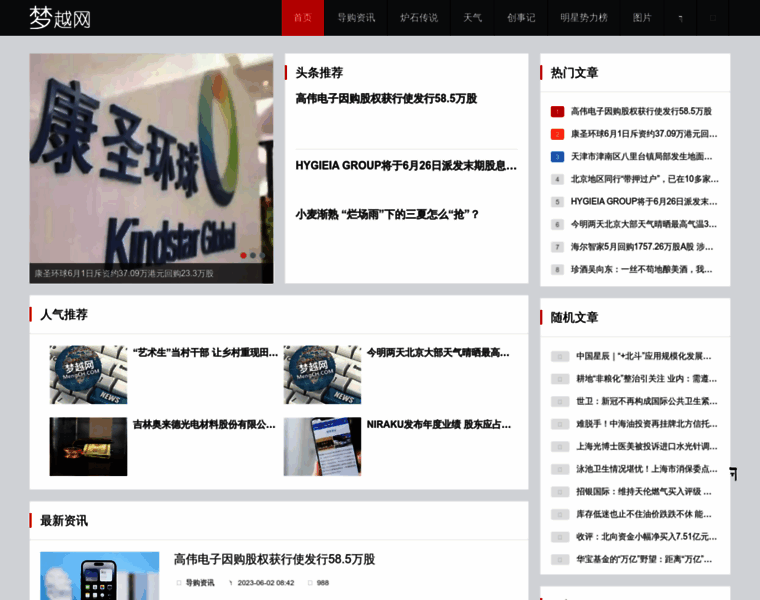This screenshot has height=600, width=760.
Task: Click the gray rank 4 badge in 热门文章
Action: [x=557, y=179]
